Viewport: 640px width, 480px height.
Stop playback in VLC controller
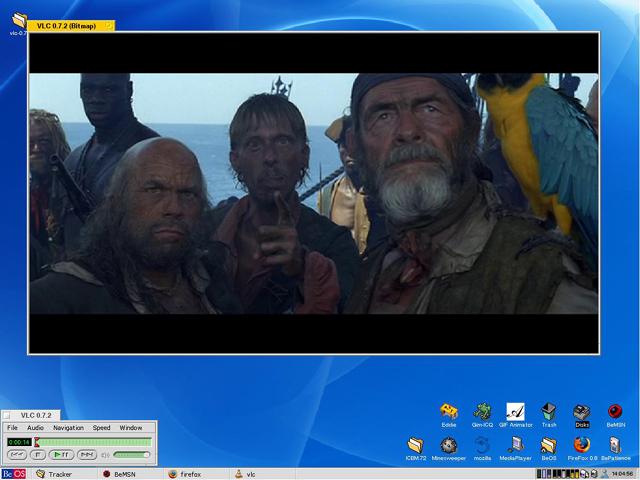coord(38,454)
